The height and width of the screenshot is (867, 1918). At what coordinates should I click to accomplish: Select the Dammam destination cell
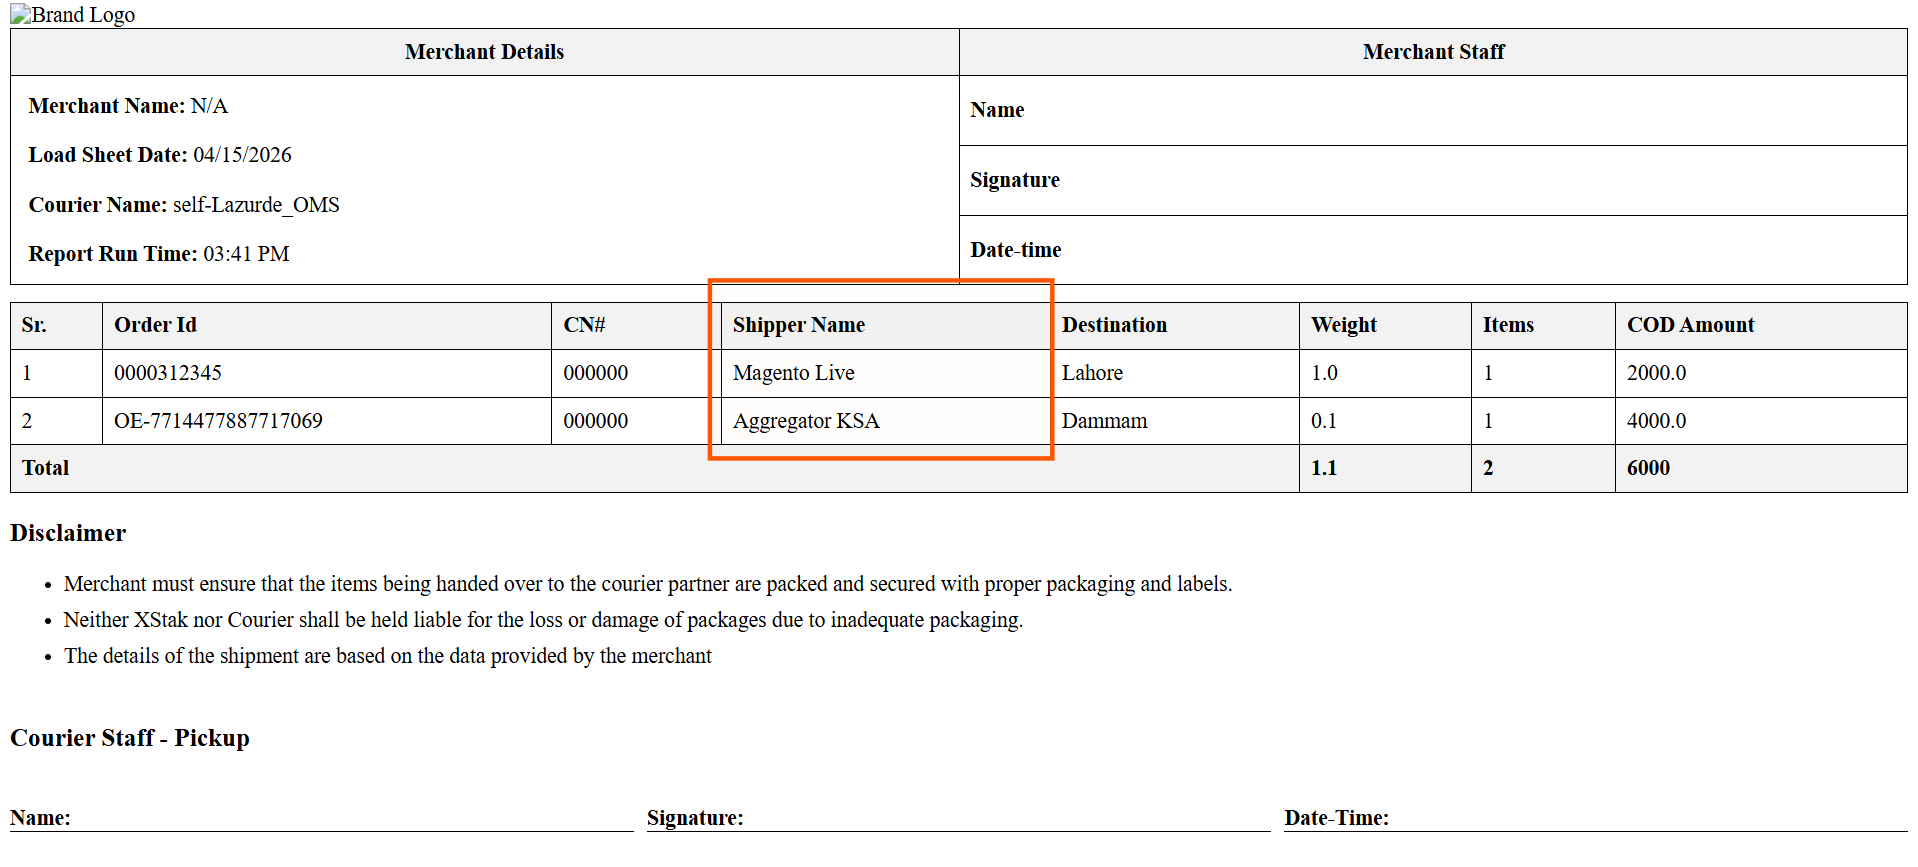pyautogui.click(x=1175, y=421)
